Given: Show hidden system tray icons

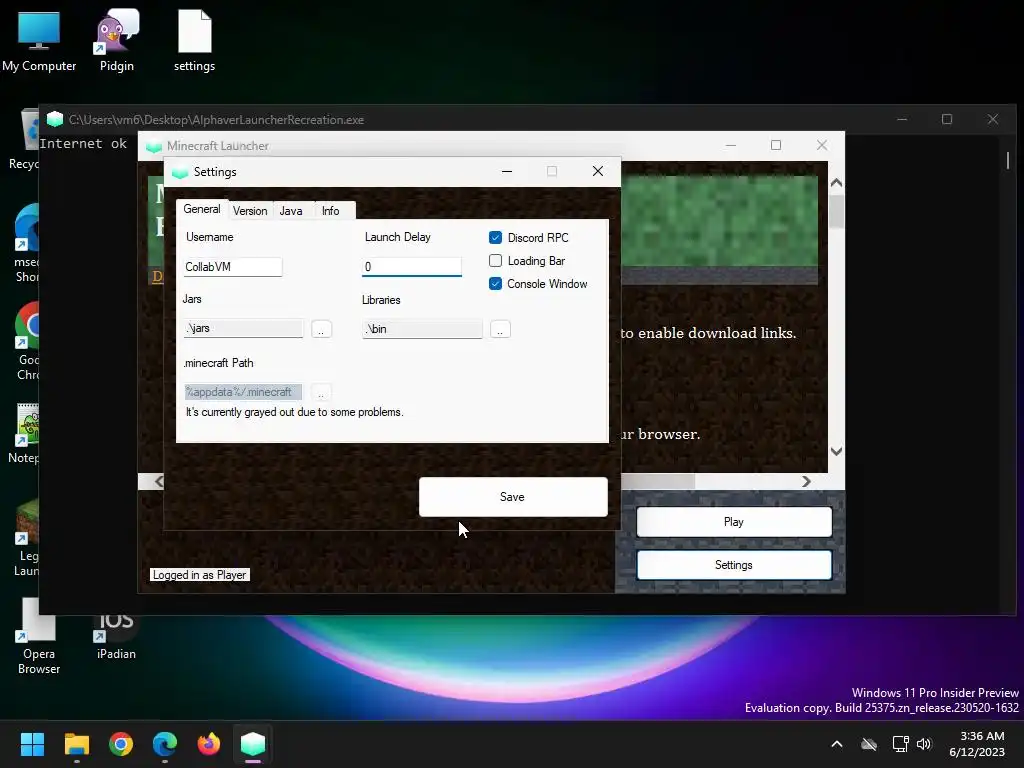Looking at the screenshot, I should [x=837, y=744].
